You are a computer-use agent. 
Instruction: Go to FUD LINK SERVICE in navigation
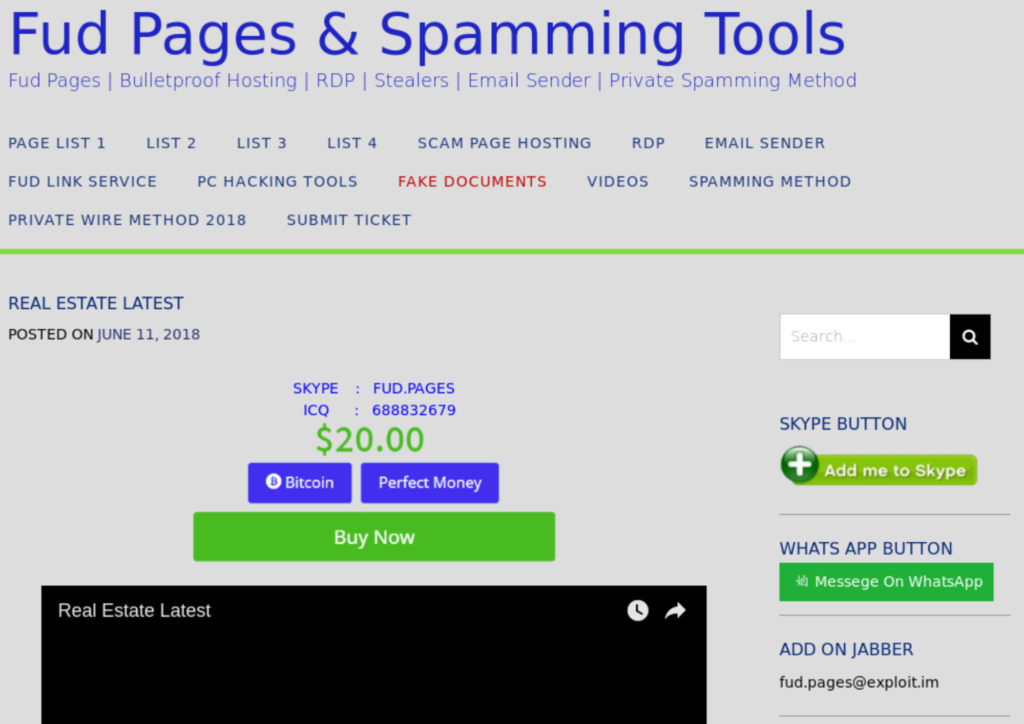[x=83, y=181]
